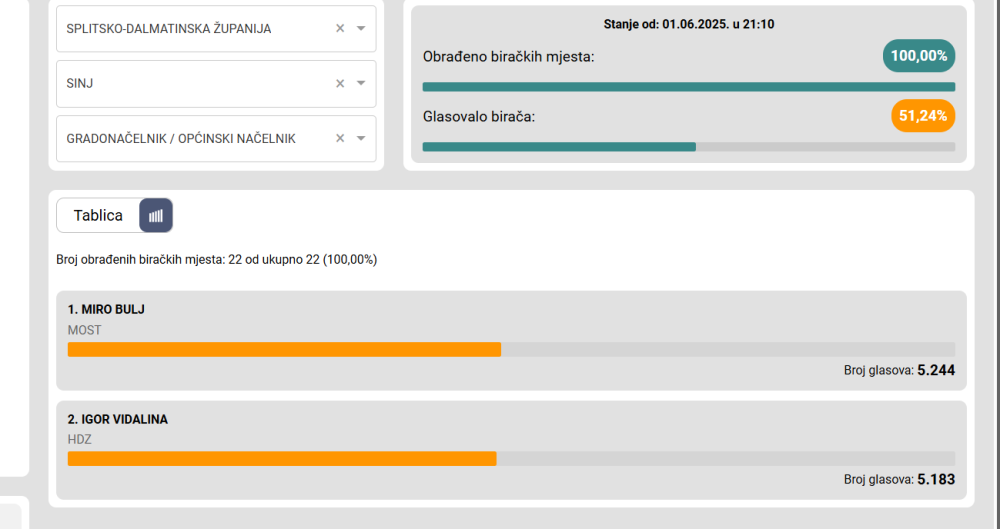The width and height of the screenshot is (1000, 529).
Task: Clear the SINJ selection
Action: [340, 84]
